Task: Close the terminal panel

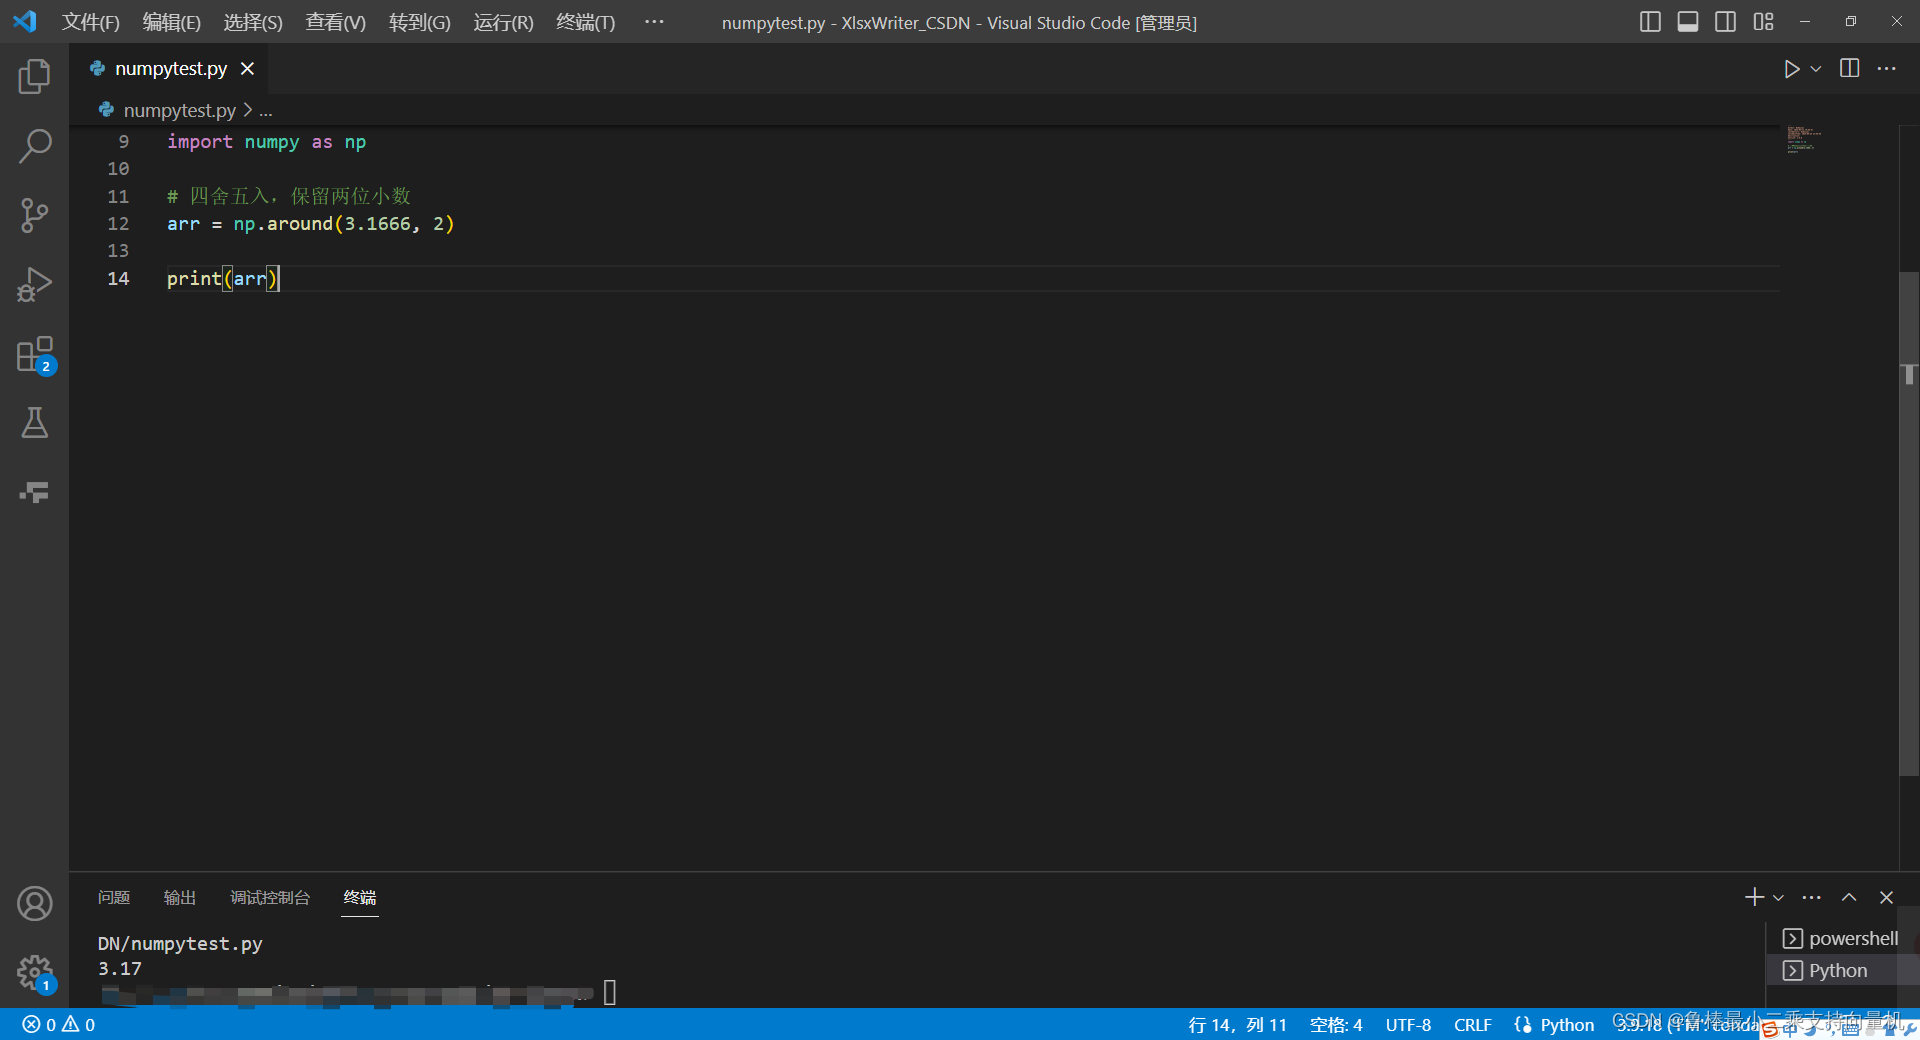Action: pyautogui.click(x=1886, y=897)
